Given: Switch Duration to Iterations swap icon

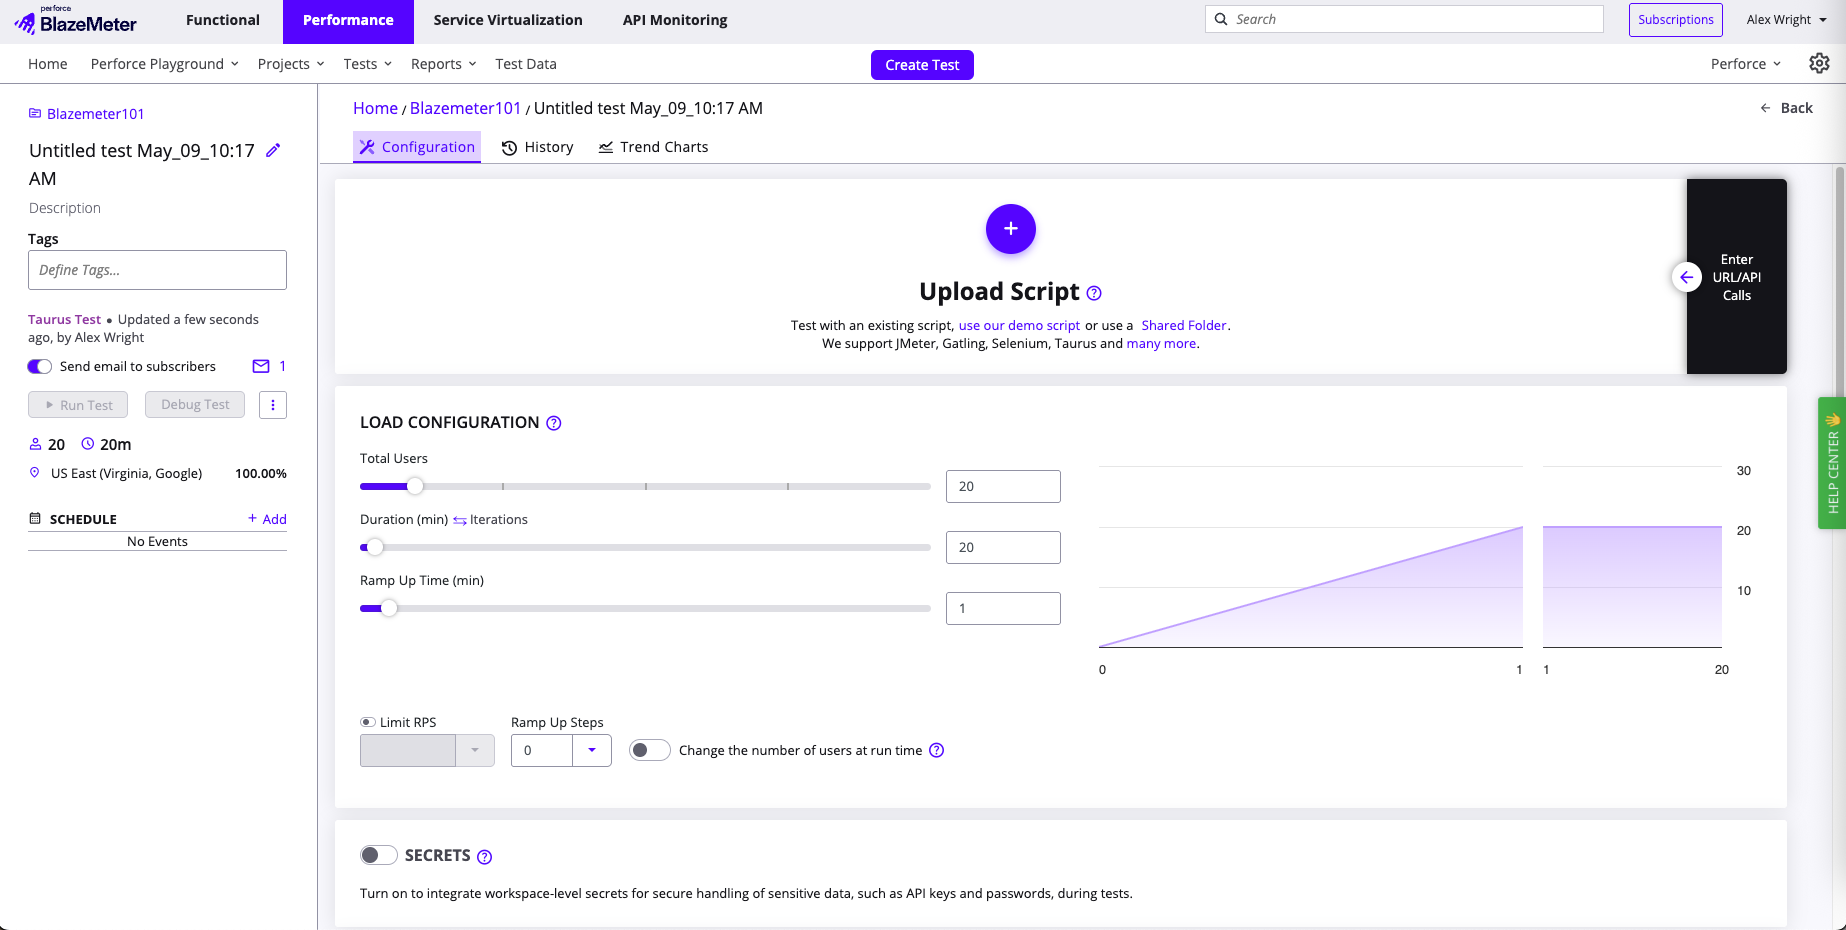Looking at the screenshot, I should pyautogui.click(x=460, y=520).
